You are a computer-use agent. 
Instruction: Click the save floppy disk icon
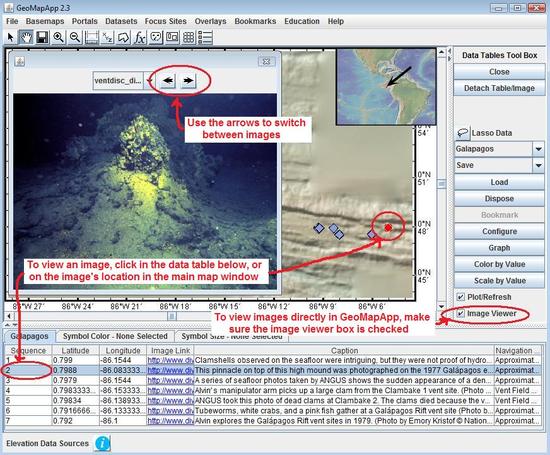click(x=42, y=37)
